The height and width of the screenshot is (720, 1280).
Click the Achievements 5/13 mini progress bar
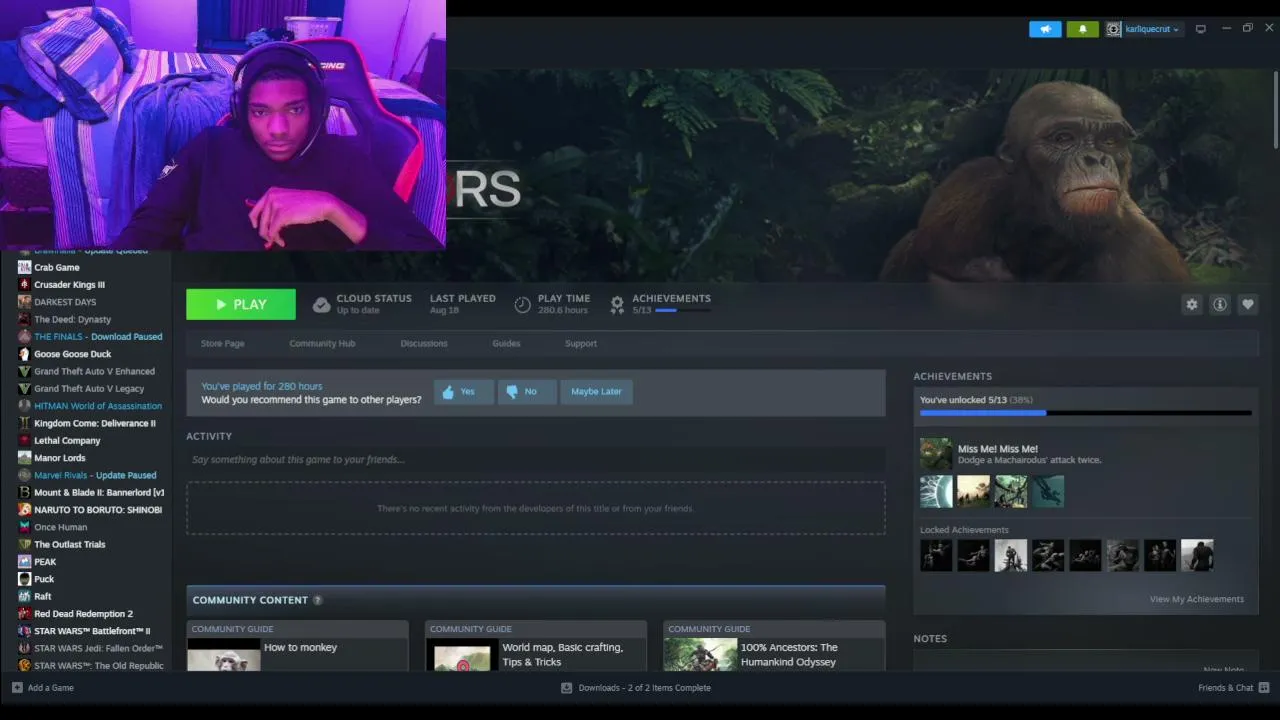coord(682,310)
